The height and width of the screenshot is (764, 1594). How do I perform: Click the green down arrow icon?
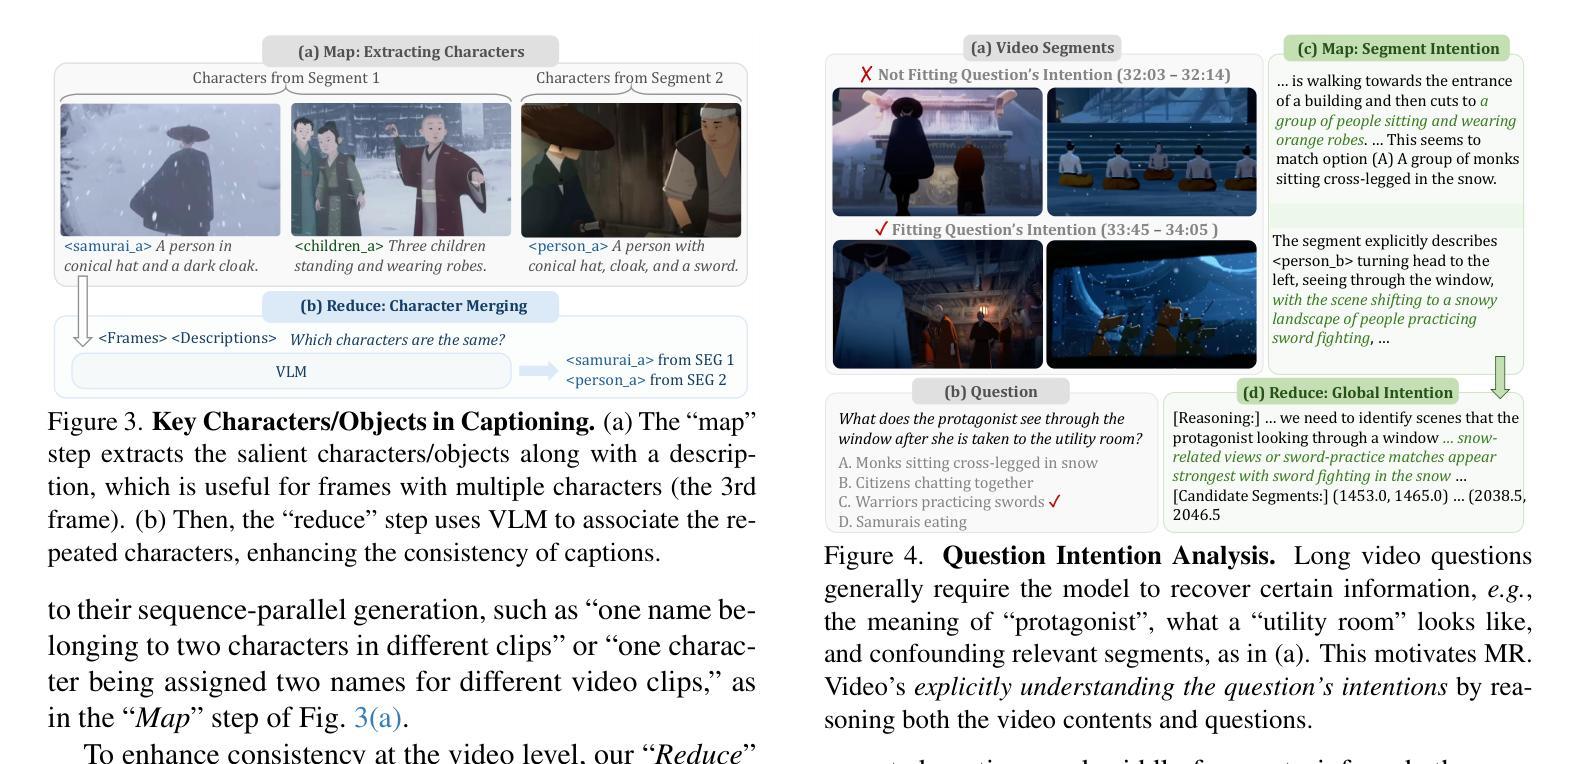pos(1499,377)
